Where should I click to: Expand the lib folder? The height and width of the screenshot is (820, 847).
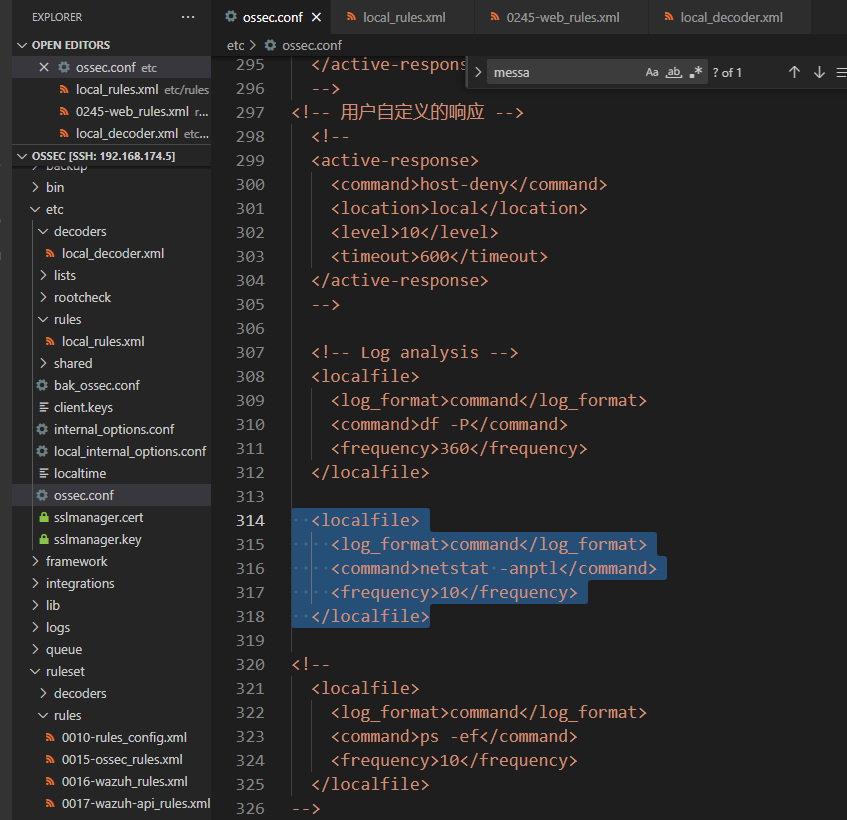click(111, 606)
